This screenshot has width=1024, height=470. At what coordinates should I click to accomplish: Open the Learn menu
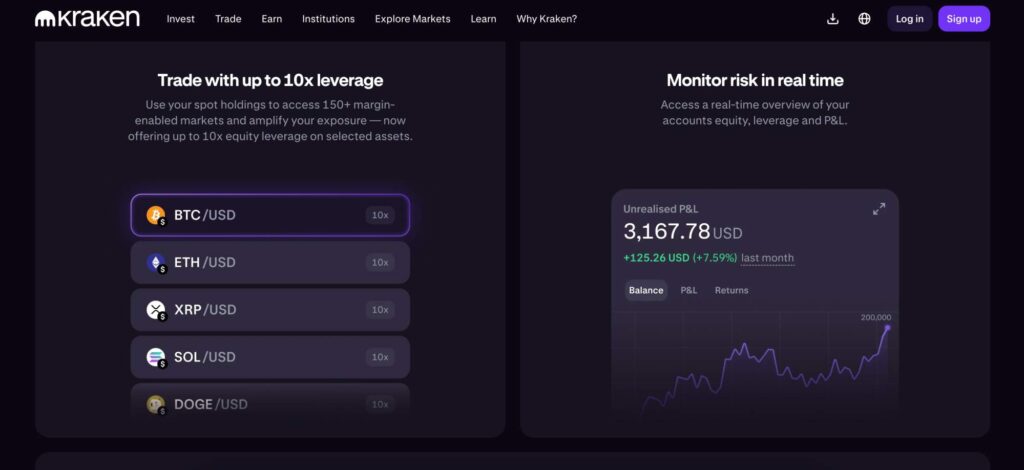483,19
